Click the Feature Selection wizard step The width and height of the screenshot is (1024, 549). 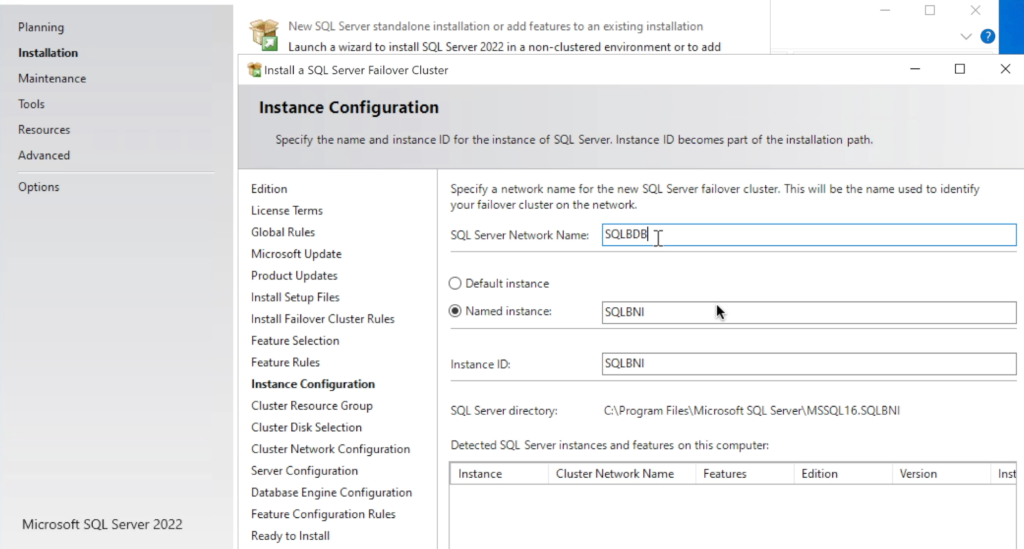pos(295,340)
